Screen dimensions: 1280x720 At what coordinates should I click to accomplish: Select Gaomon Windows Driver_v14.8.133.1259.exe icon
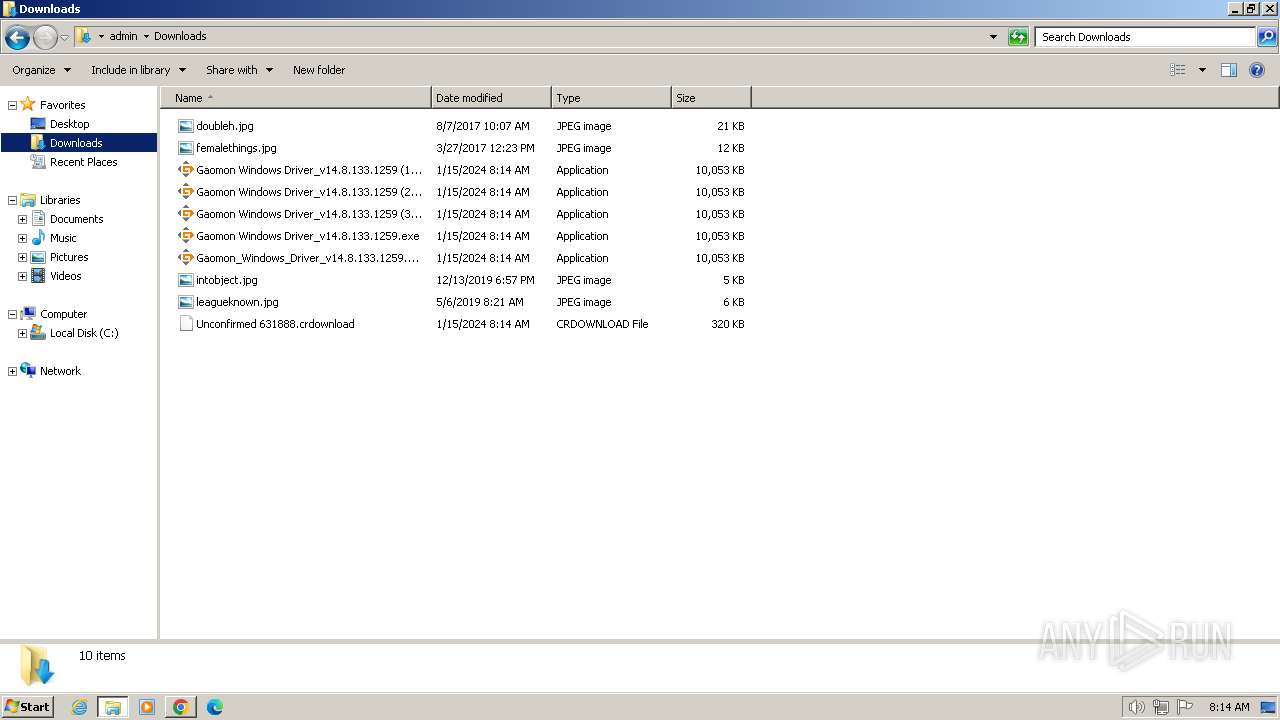(186, 236)
